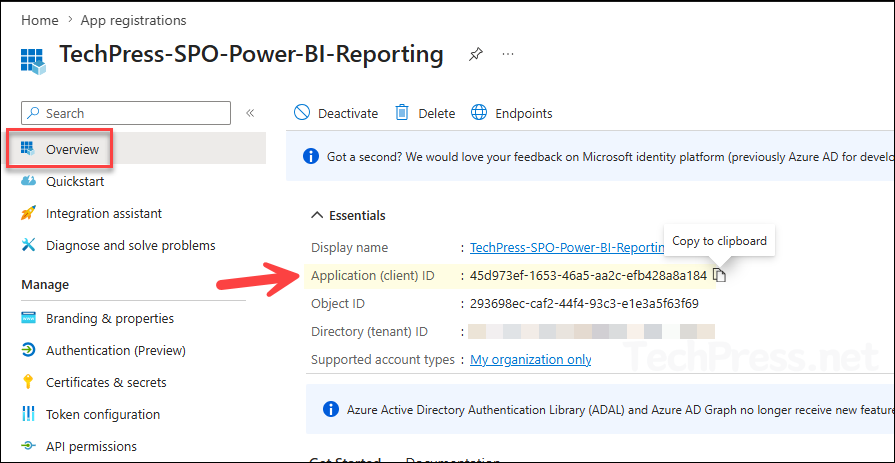Click the app registration grid icon
The width and height of the screenshot is (895, 463).
pos(34,61)
